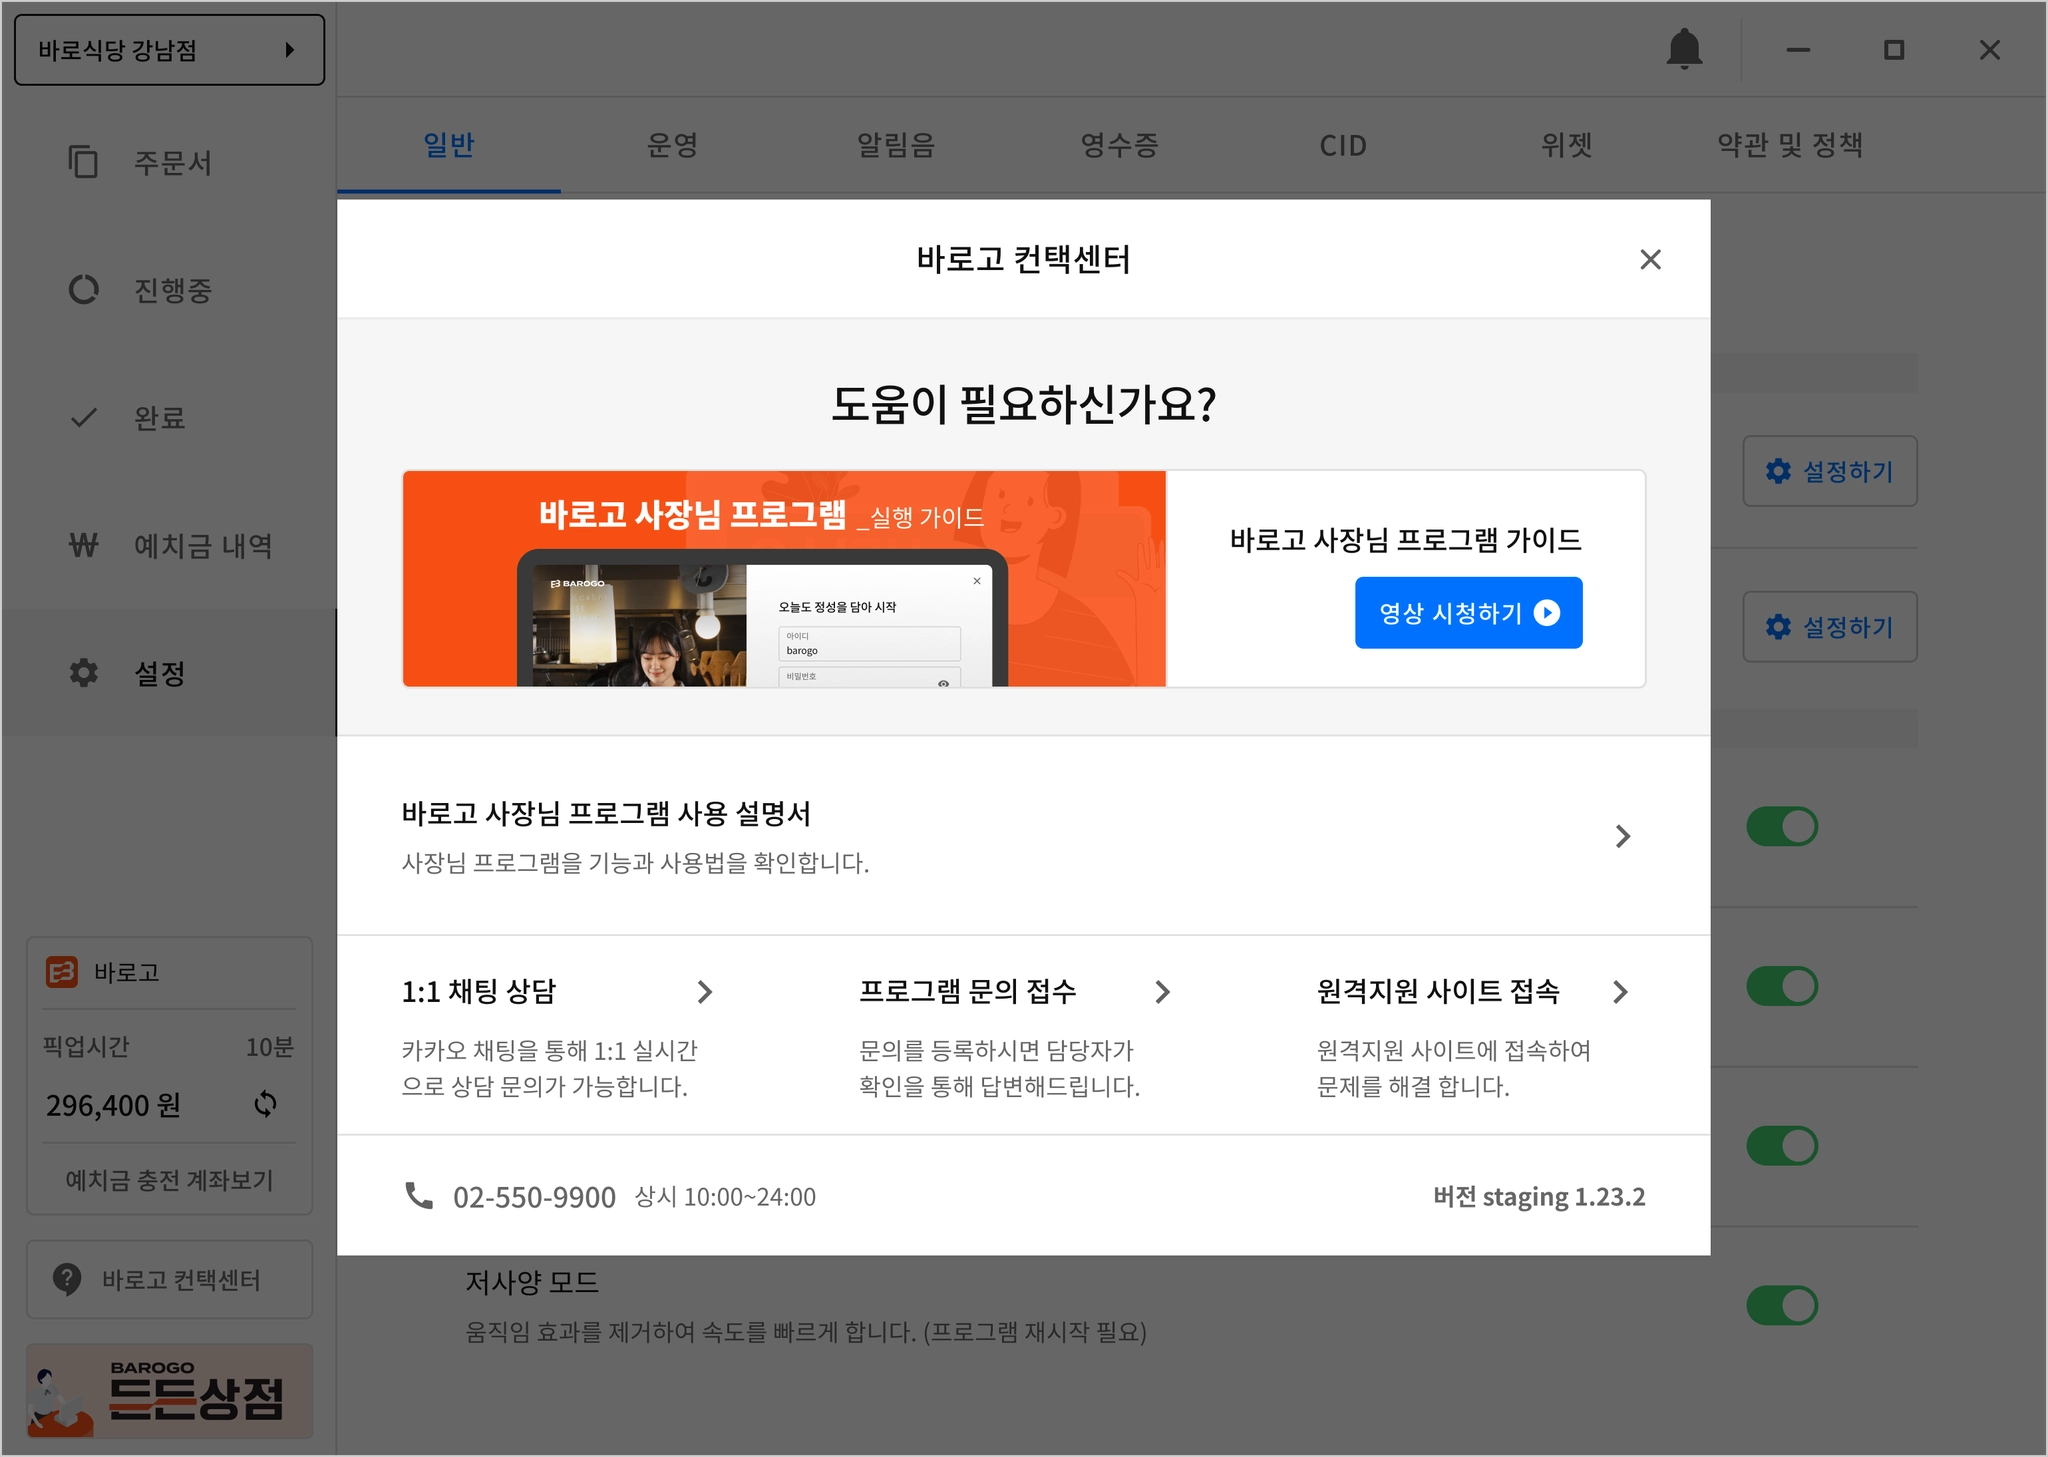Refresh the deposit balance with refresh icon
Image resolution: width=2048 pixels, height=1457 pixels.
tap(265, 1104)
